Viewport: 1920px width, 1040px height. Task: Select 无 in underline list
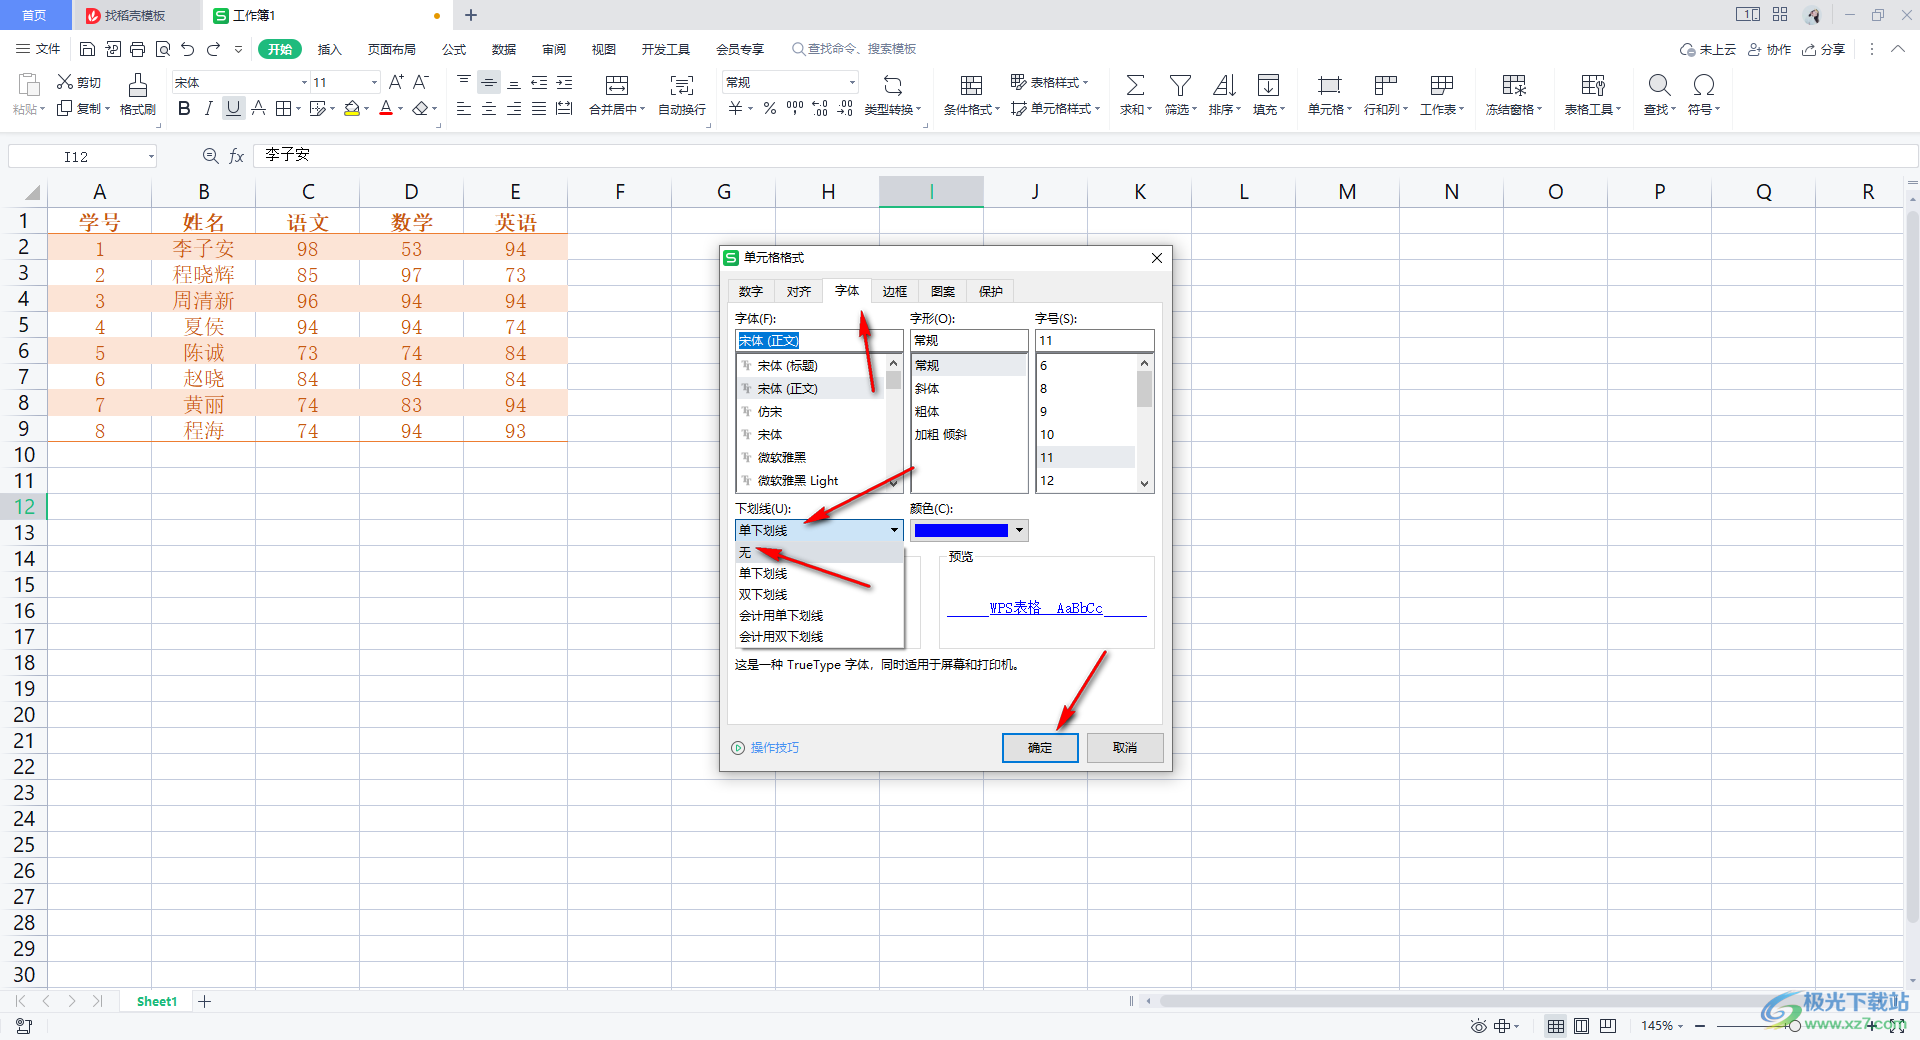click(x=819, y=552)
